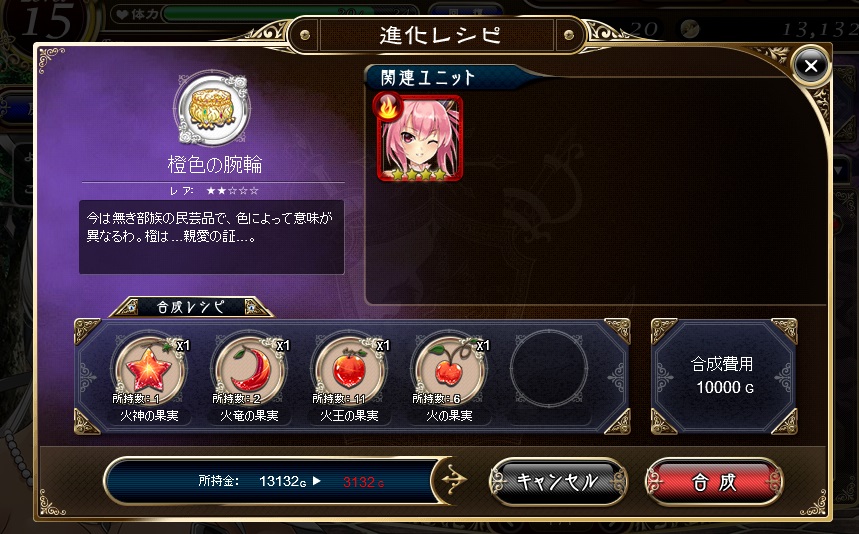The image size is (859, 534).
Task: Select the 火竜の果実 crescent fruit icon
Action: [249, 370]
